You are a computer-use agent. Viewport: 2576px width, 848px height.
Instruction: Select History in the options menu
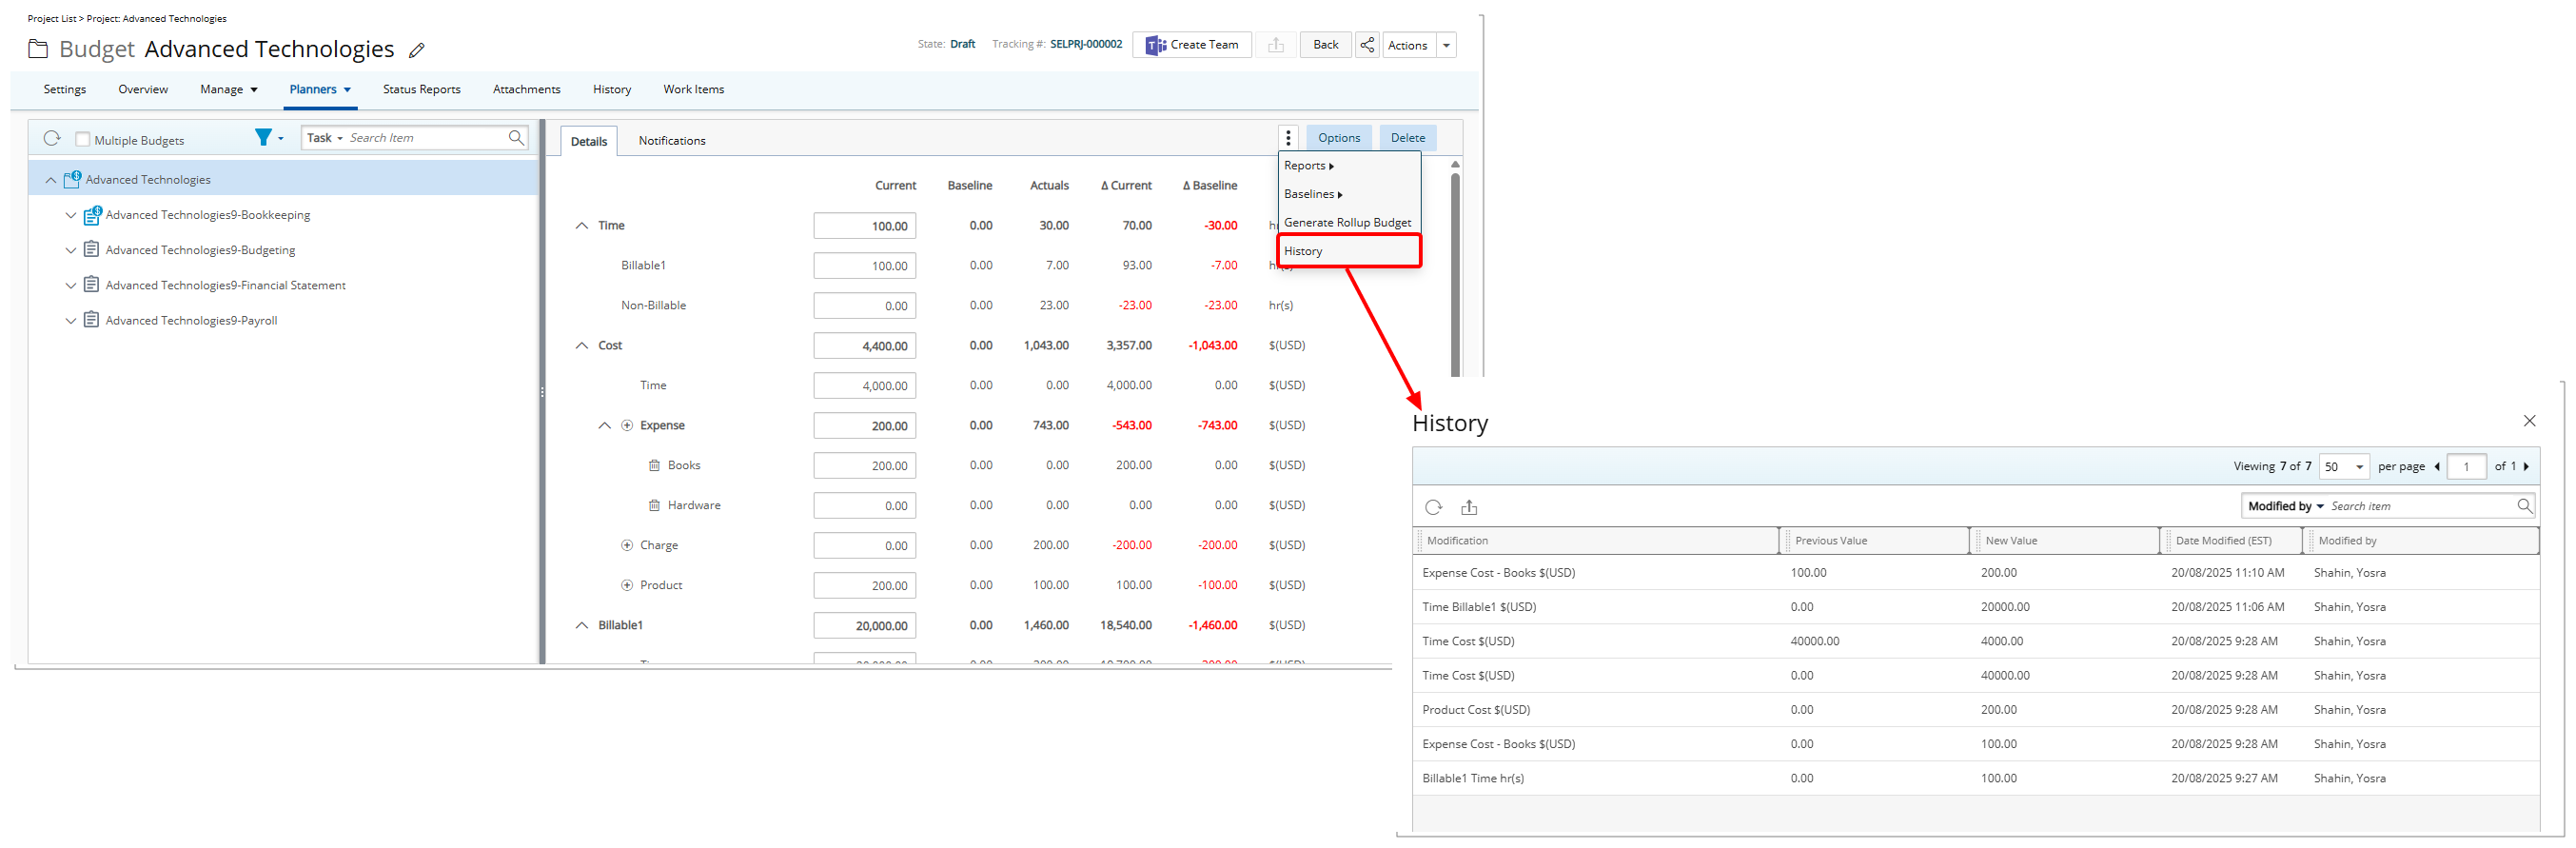[x=1349, y=251]
